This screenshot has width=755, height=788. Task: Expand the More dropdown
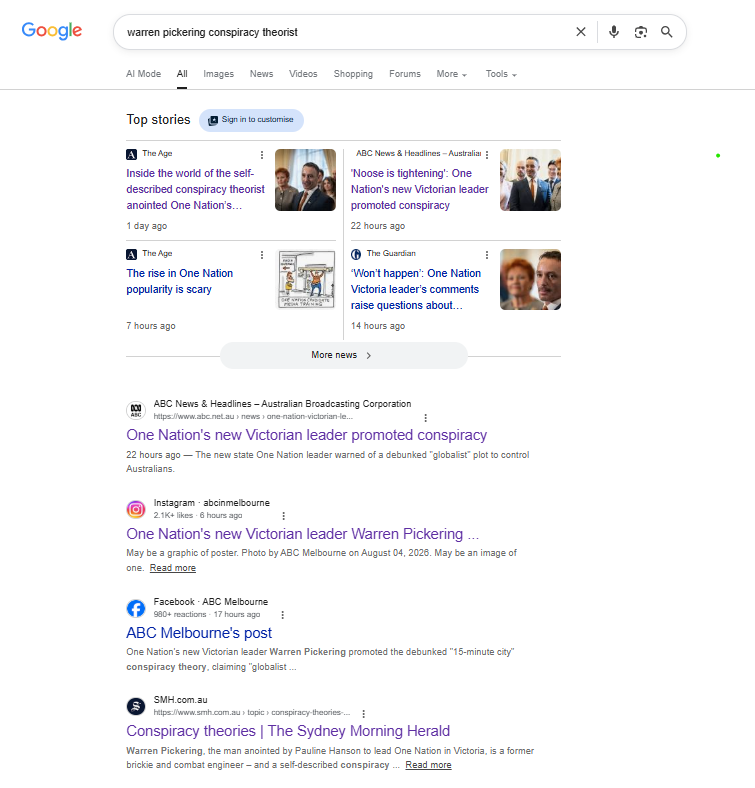451,74
